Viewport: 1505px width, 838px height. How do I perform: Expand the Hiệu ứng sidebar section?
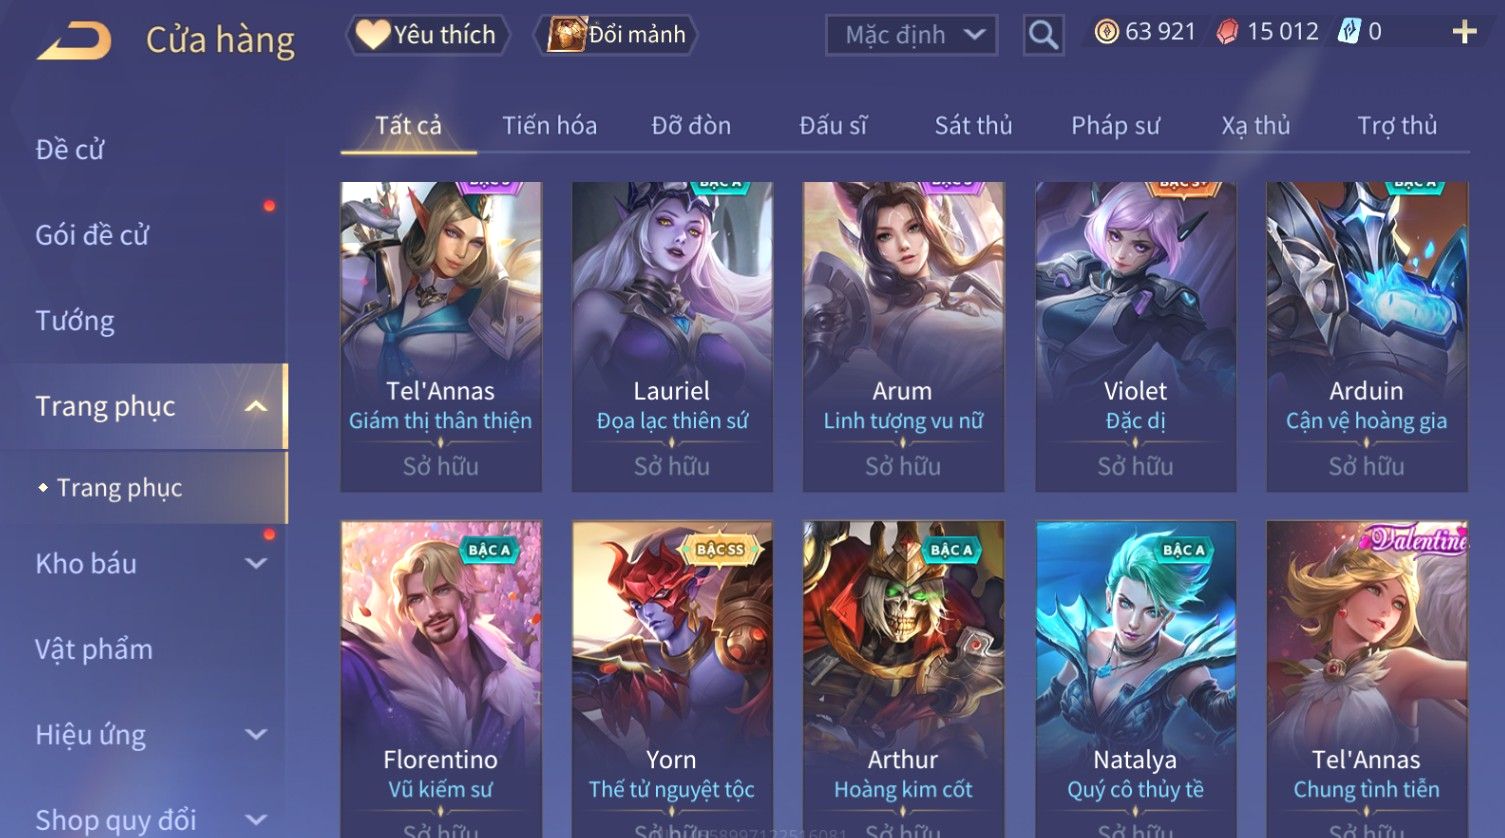click(x=256, y=735)
